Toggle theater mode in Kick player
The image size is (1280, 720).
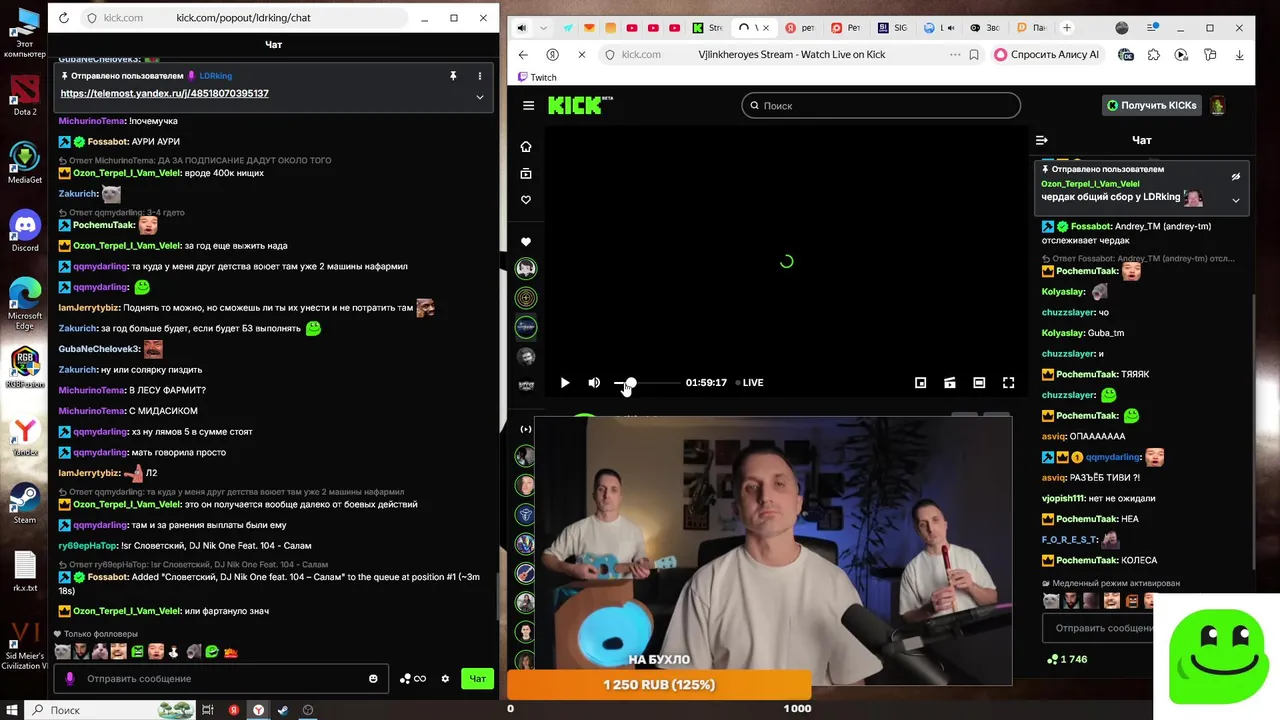point(979,383)
